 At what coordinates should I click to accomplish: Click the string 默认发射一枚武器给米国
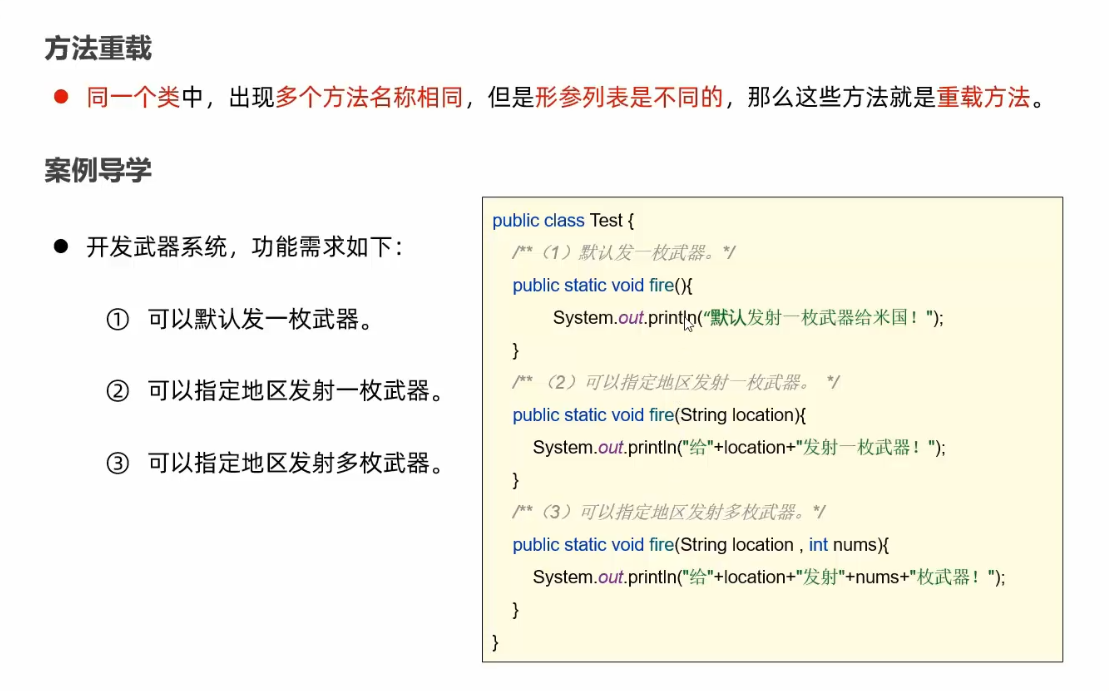(820, 318)
